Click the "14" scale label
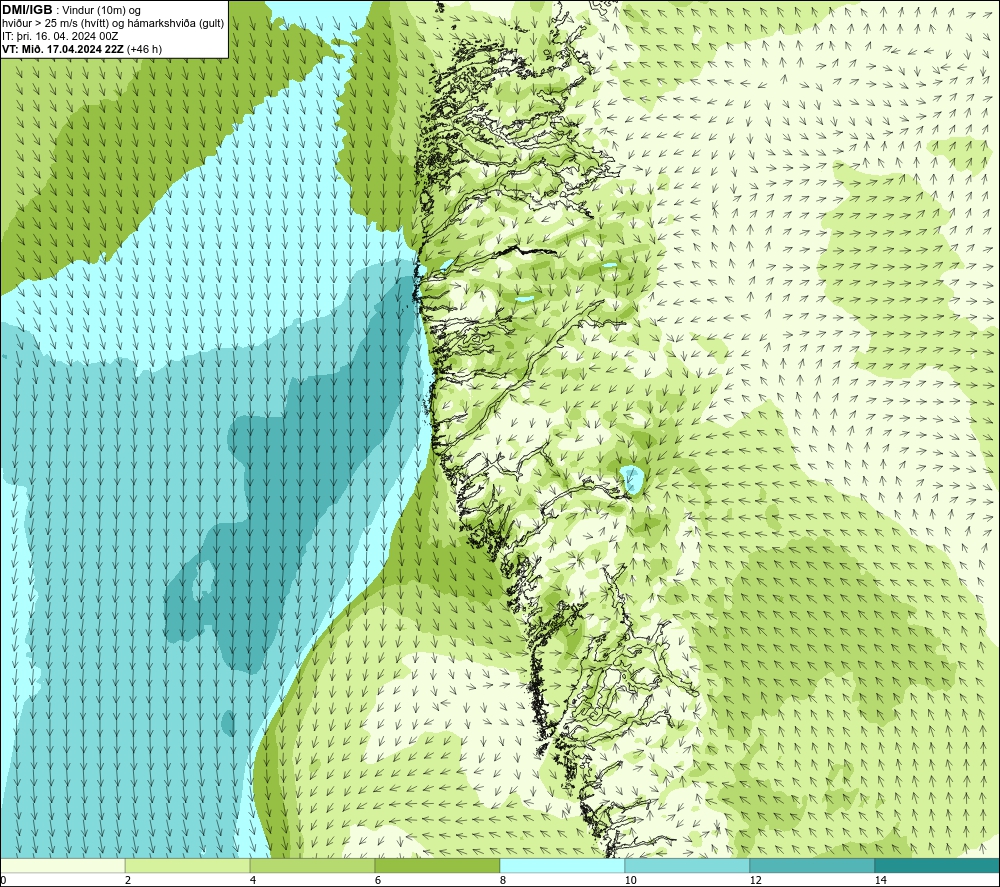Image resolution: width=1000 pixels, height=887 pixels. 880,880
